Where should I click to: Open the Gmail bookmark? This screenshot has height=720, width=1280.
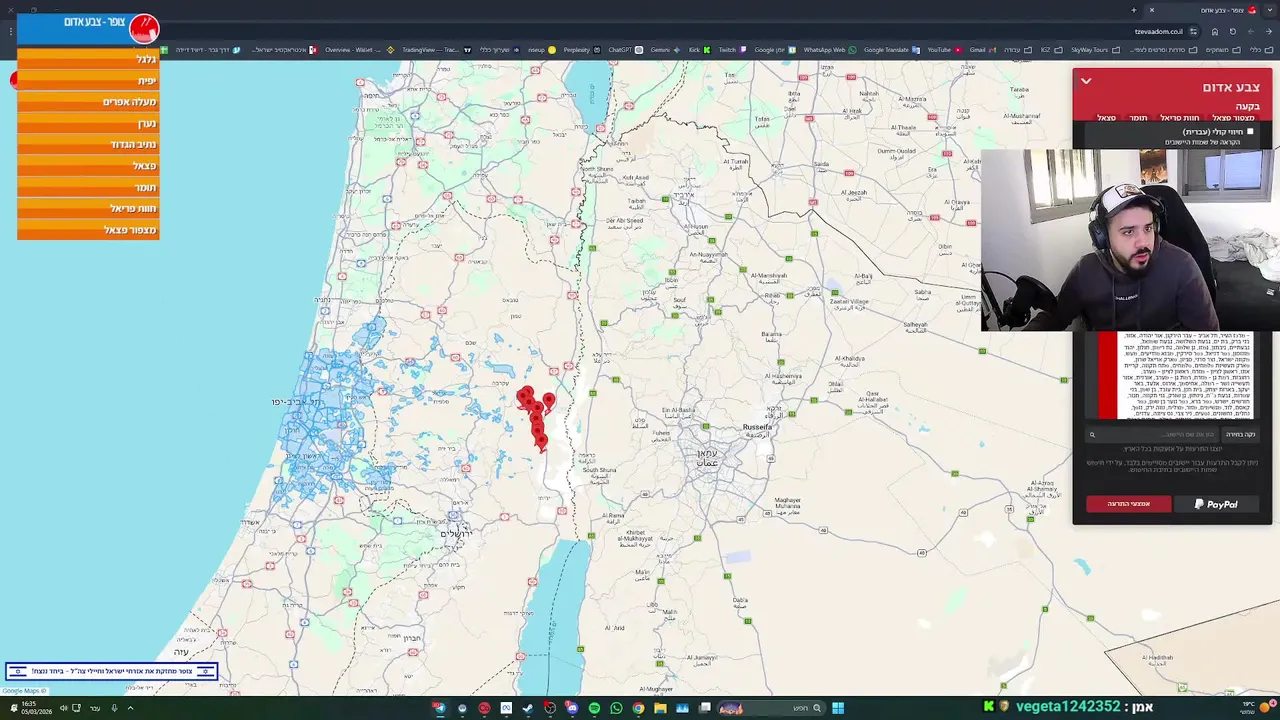[982, 50]
